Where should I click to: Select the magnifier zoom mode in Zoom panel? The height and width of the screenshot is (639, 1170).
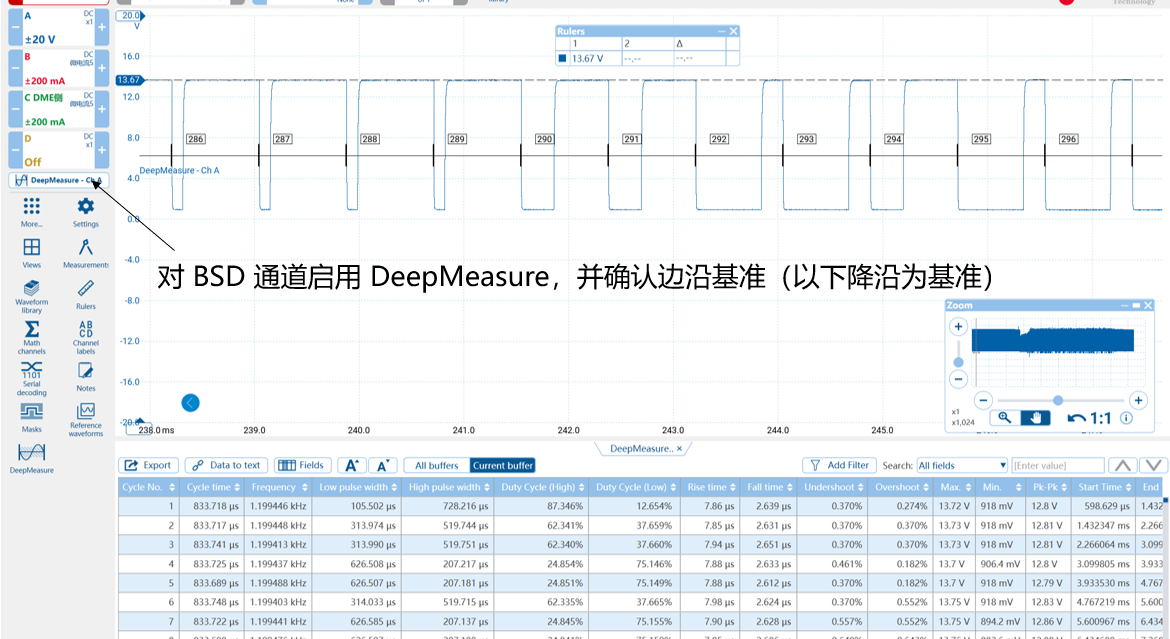click(1004, 418)
